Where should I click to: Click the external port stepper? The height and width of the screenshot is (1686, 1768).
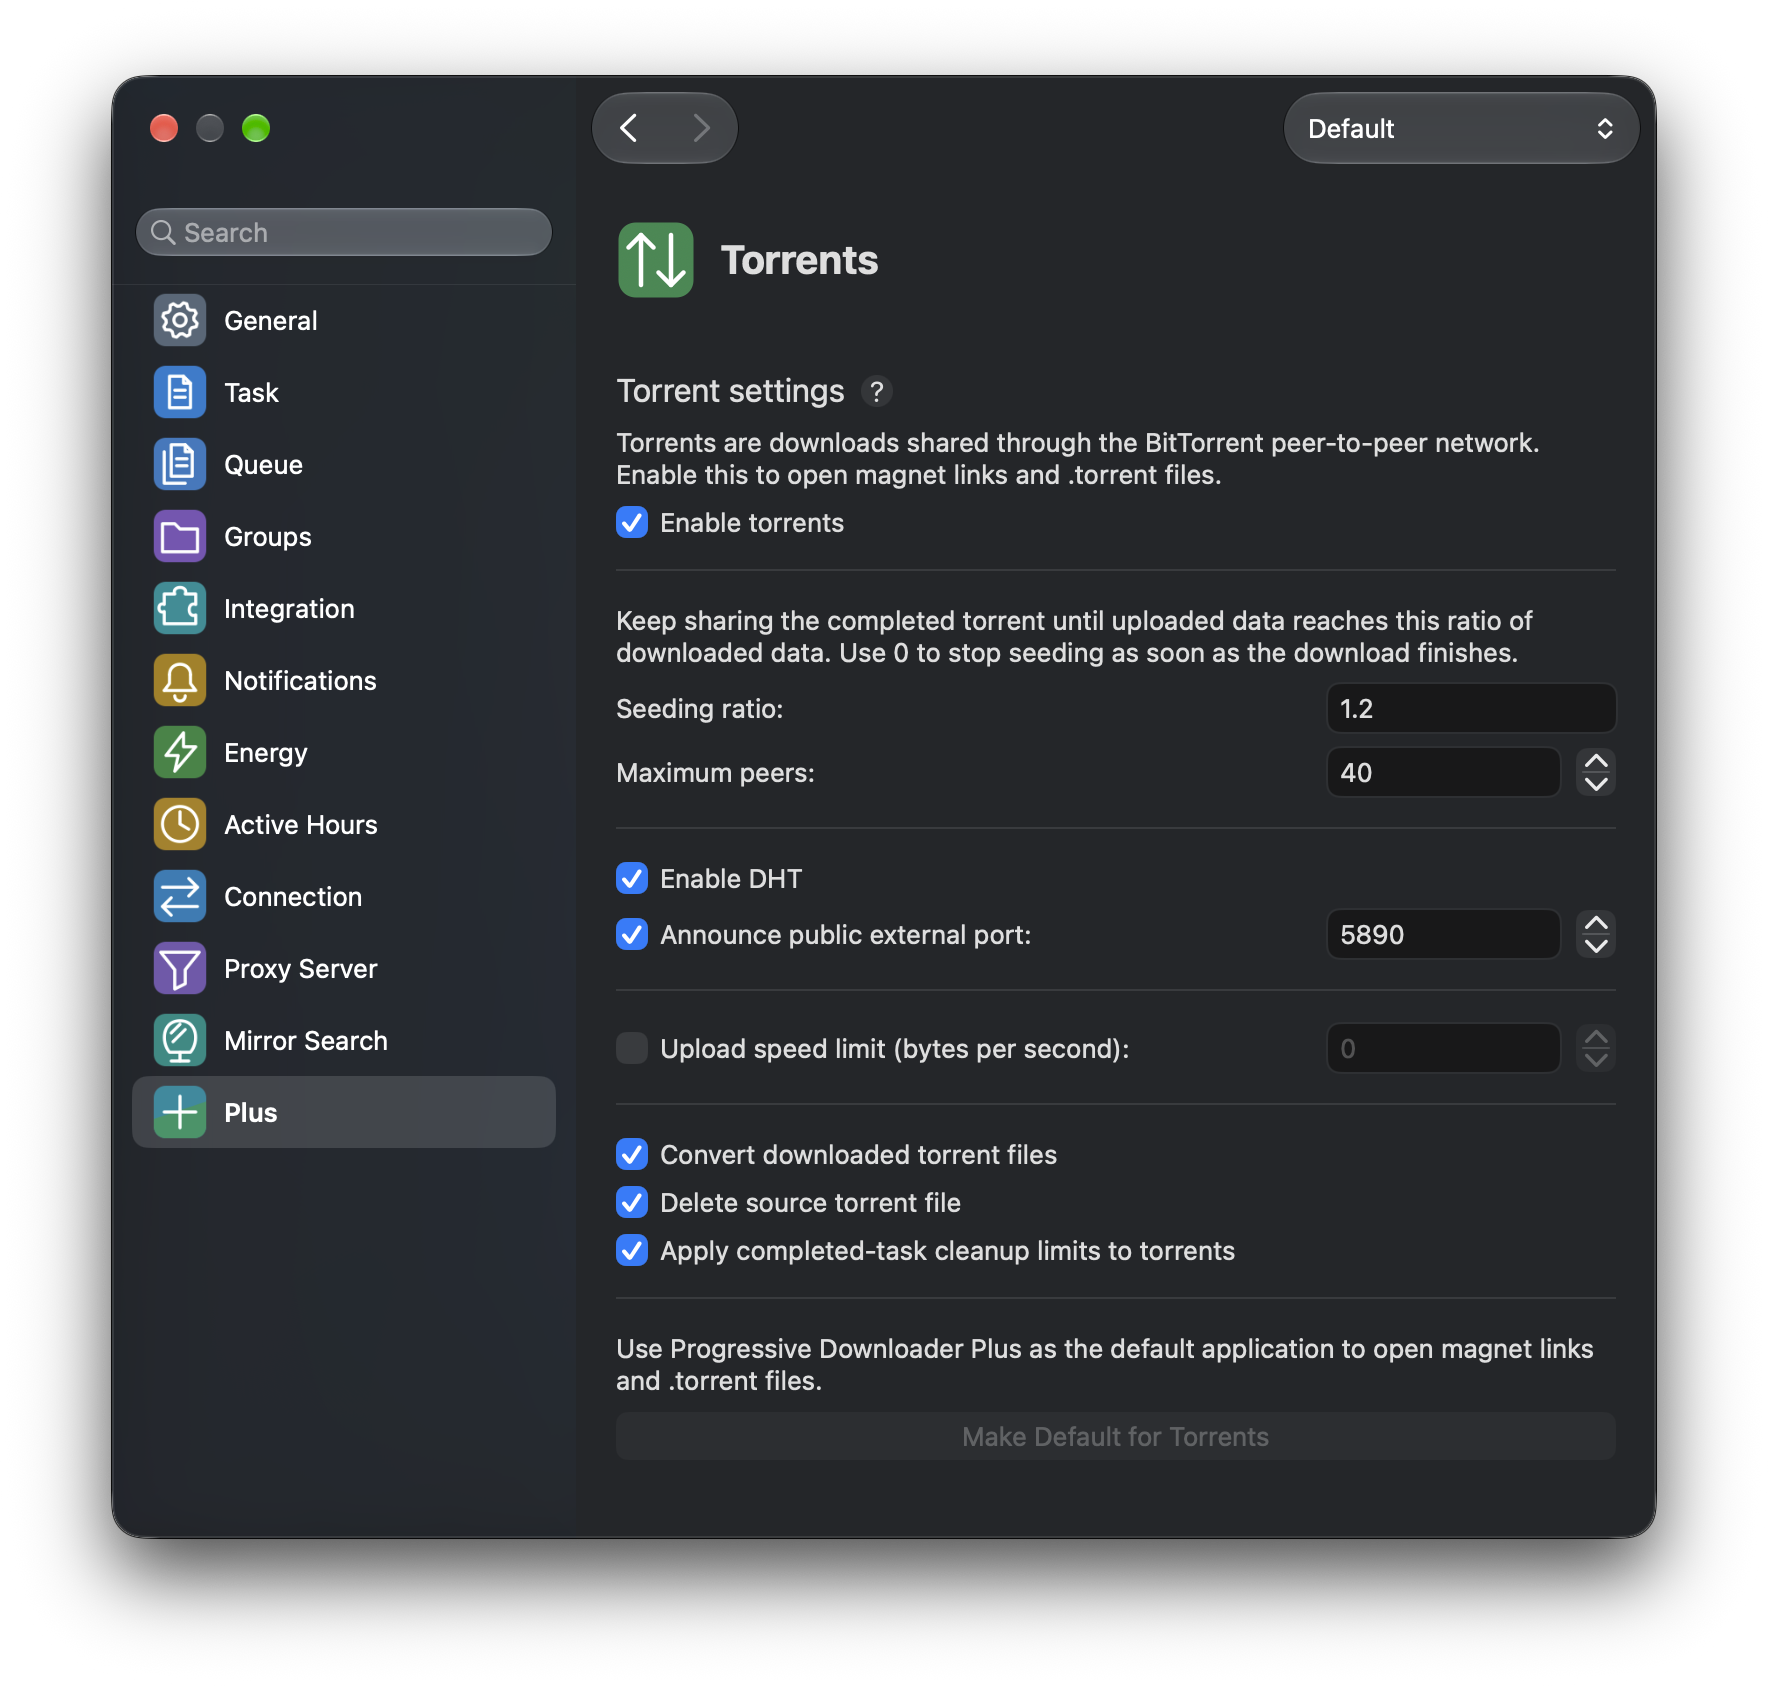pyautogui.click(x=1596, y=934)
